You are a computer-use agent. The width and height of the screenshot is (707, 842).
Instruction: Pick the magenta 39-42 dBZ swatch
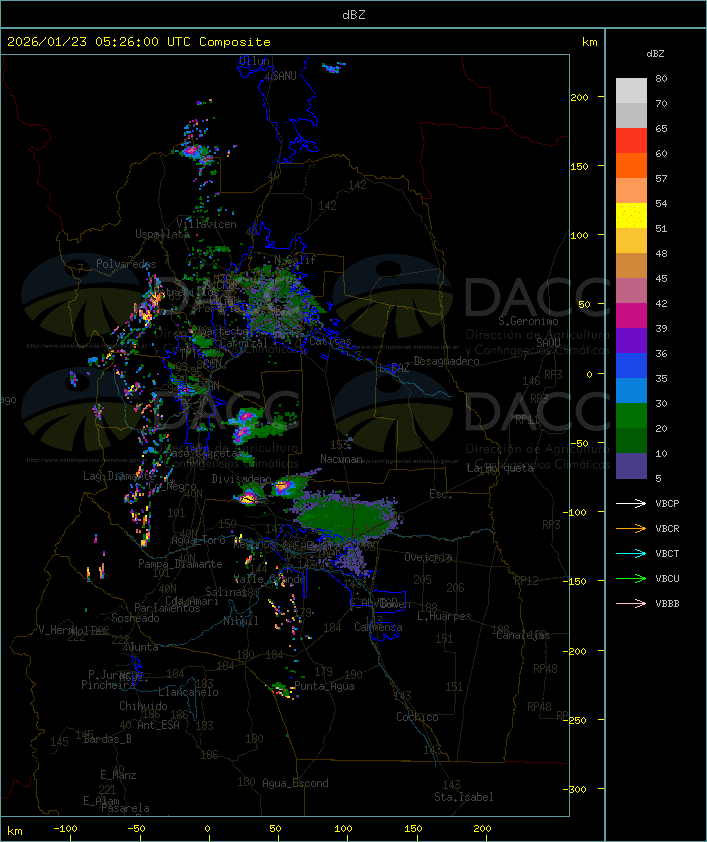click(x=631, y=315)
